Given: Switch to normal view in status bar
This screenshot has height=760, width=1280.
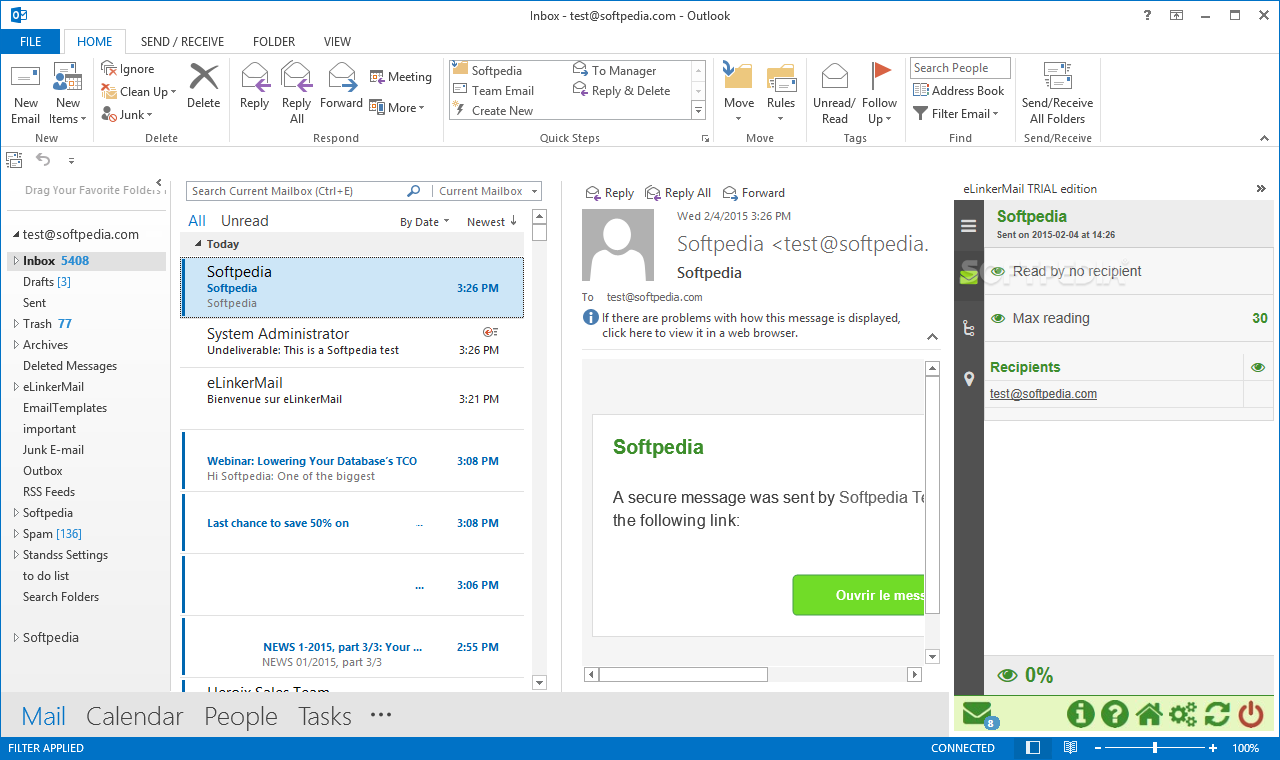Looking at the screenshot, I should 1034,748.
